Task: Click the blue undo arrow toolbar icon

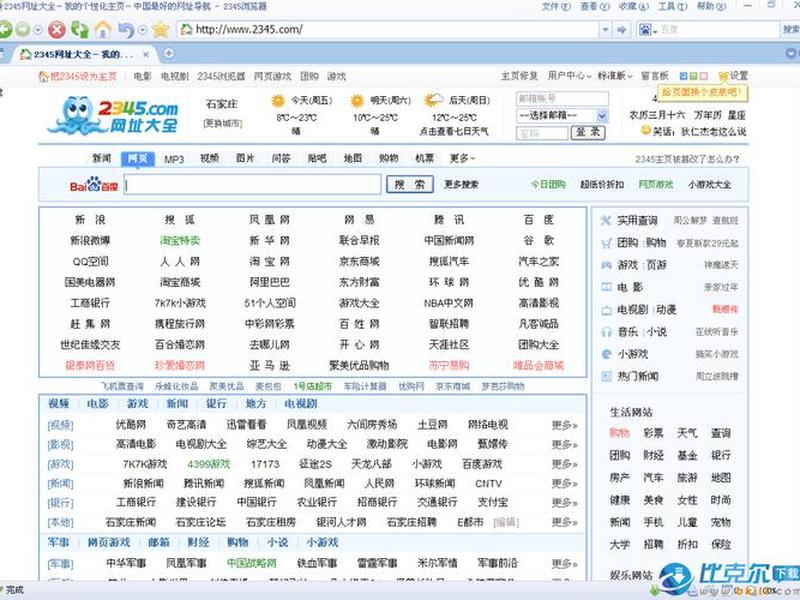Action: (x=126, y=30)
